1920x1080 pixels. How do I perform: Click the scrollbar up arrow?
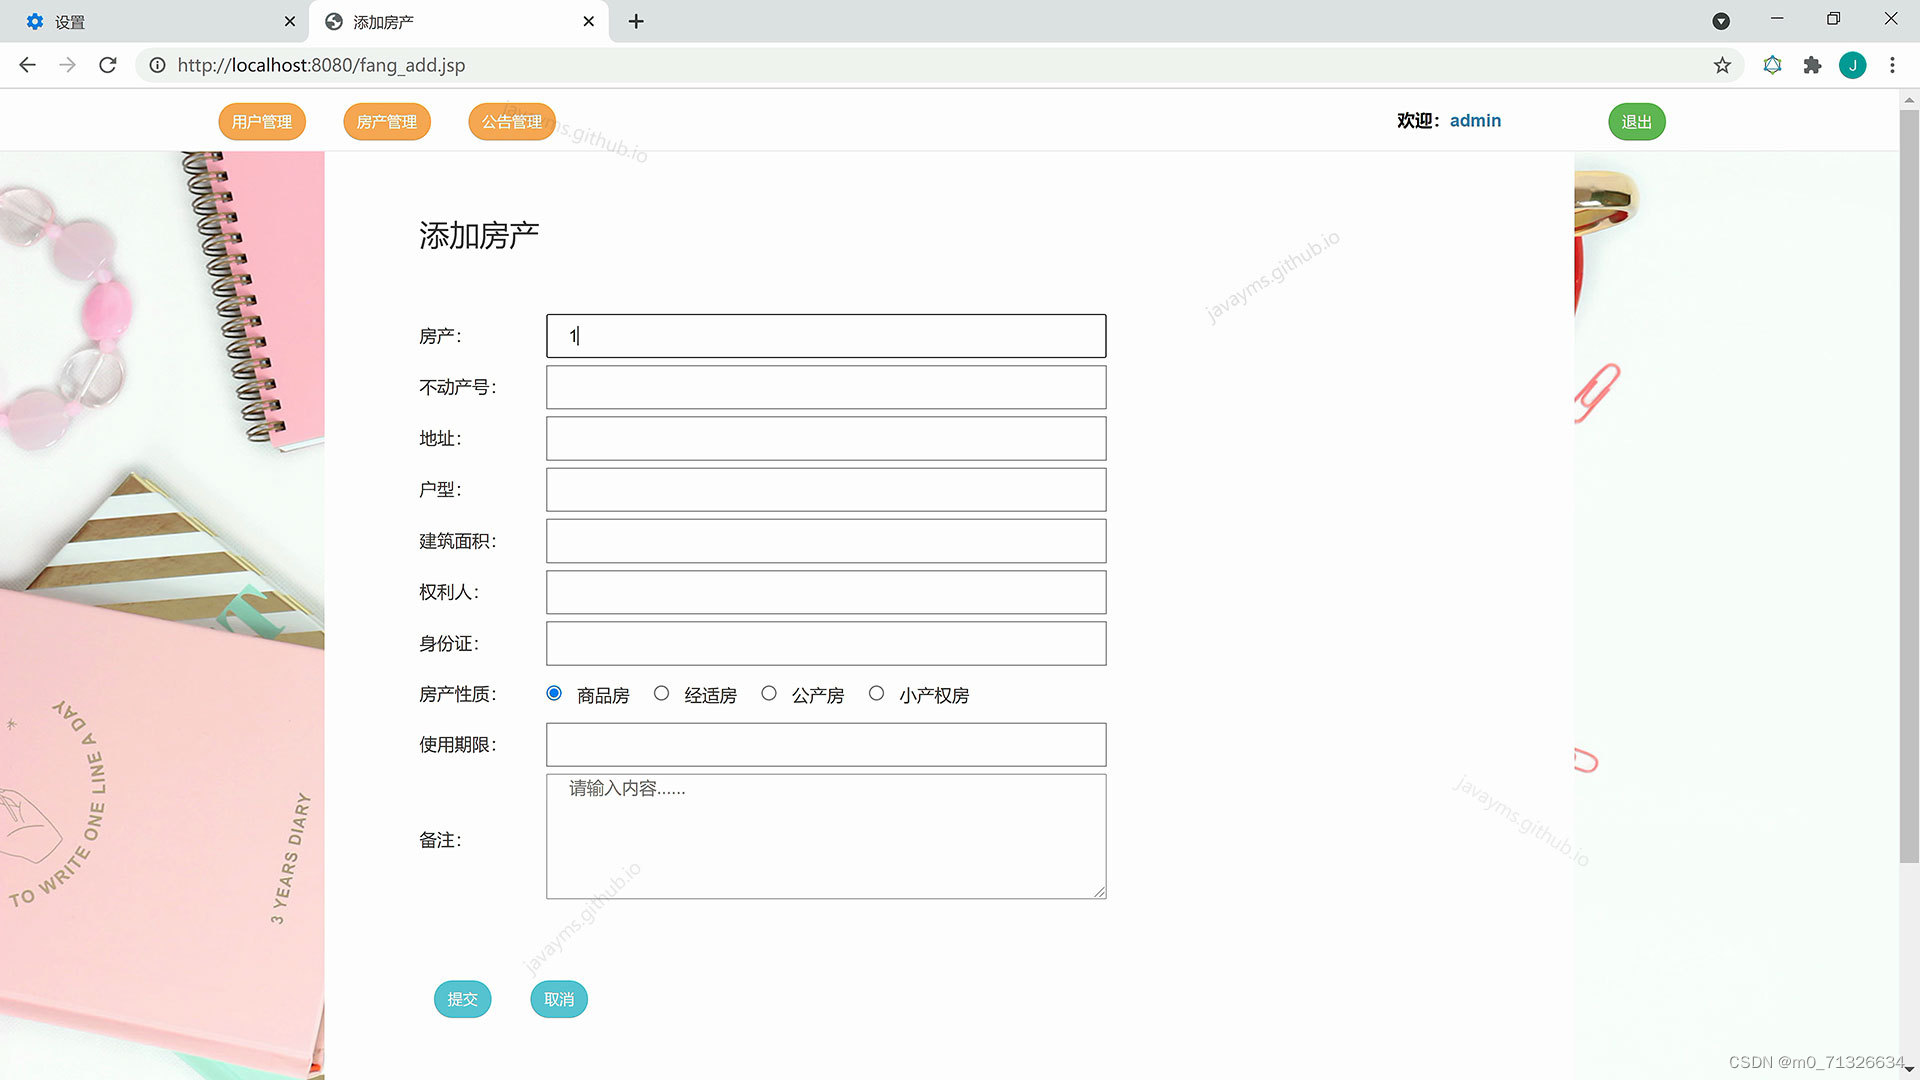click(1909, 100)
